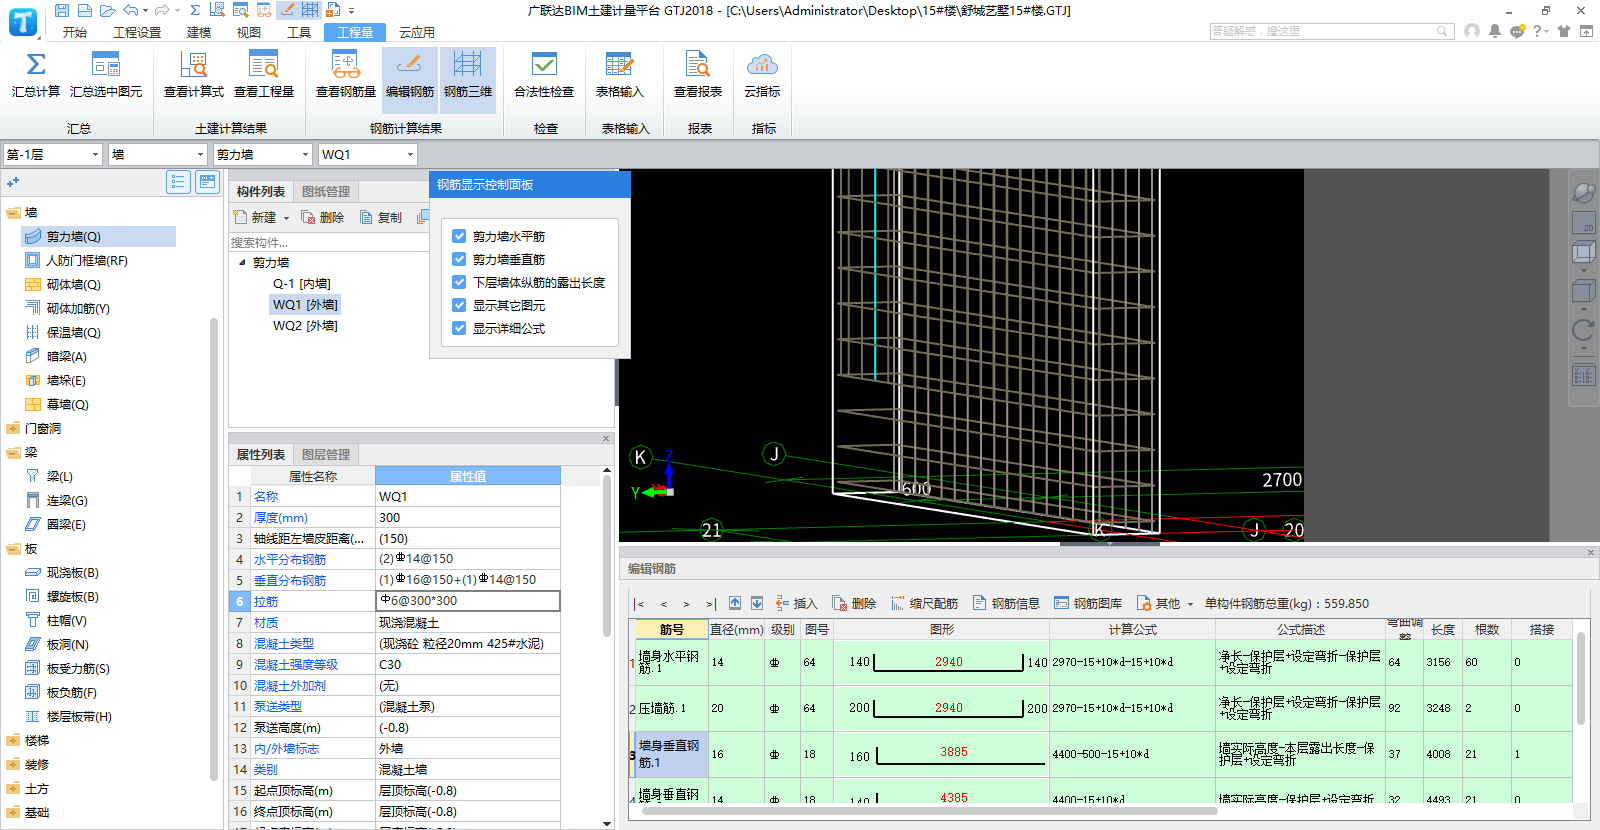This screenshot has height=830, width=1600.
Task: Click help search box in title bar
Action: pos(1330,31)
